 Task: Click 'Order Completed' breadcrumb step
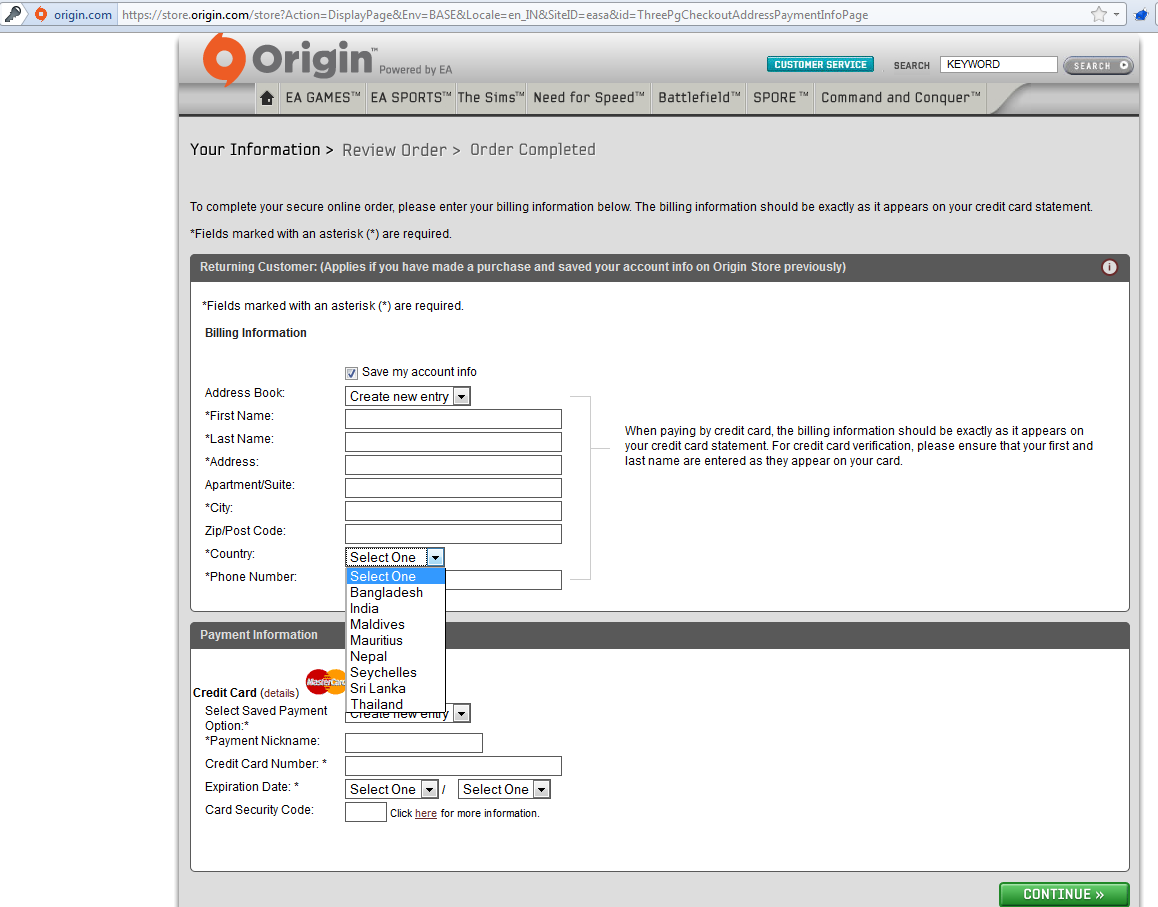coord(532,149)
